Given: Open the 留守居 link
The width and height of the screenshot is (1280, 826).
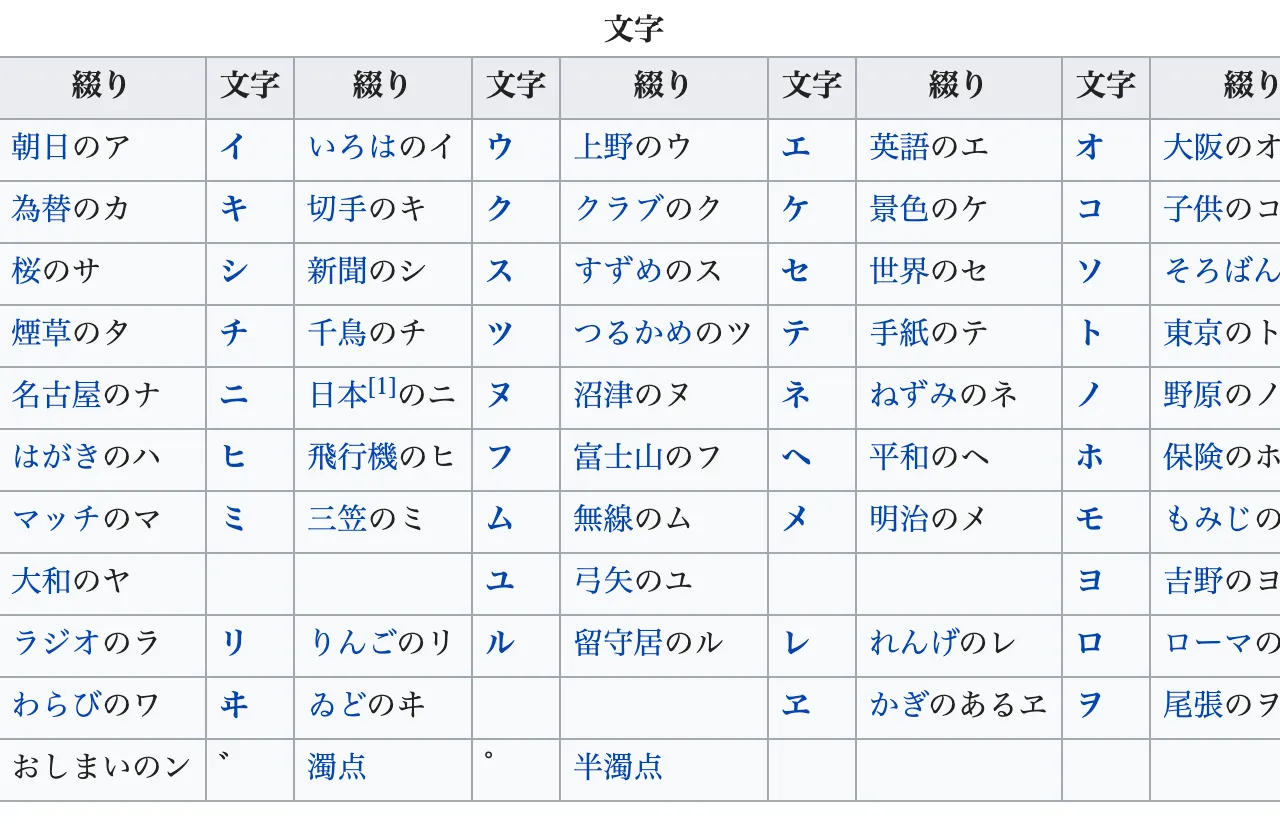Looking at the screenshot, I should [x=619, y=643].
